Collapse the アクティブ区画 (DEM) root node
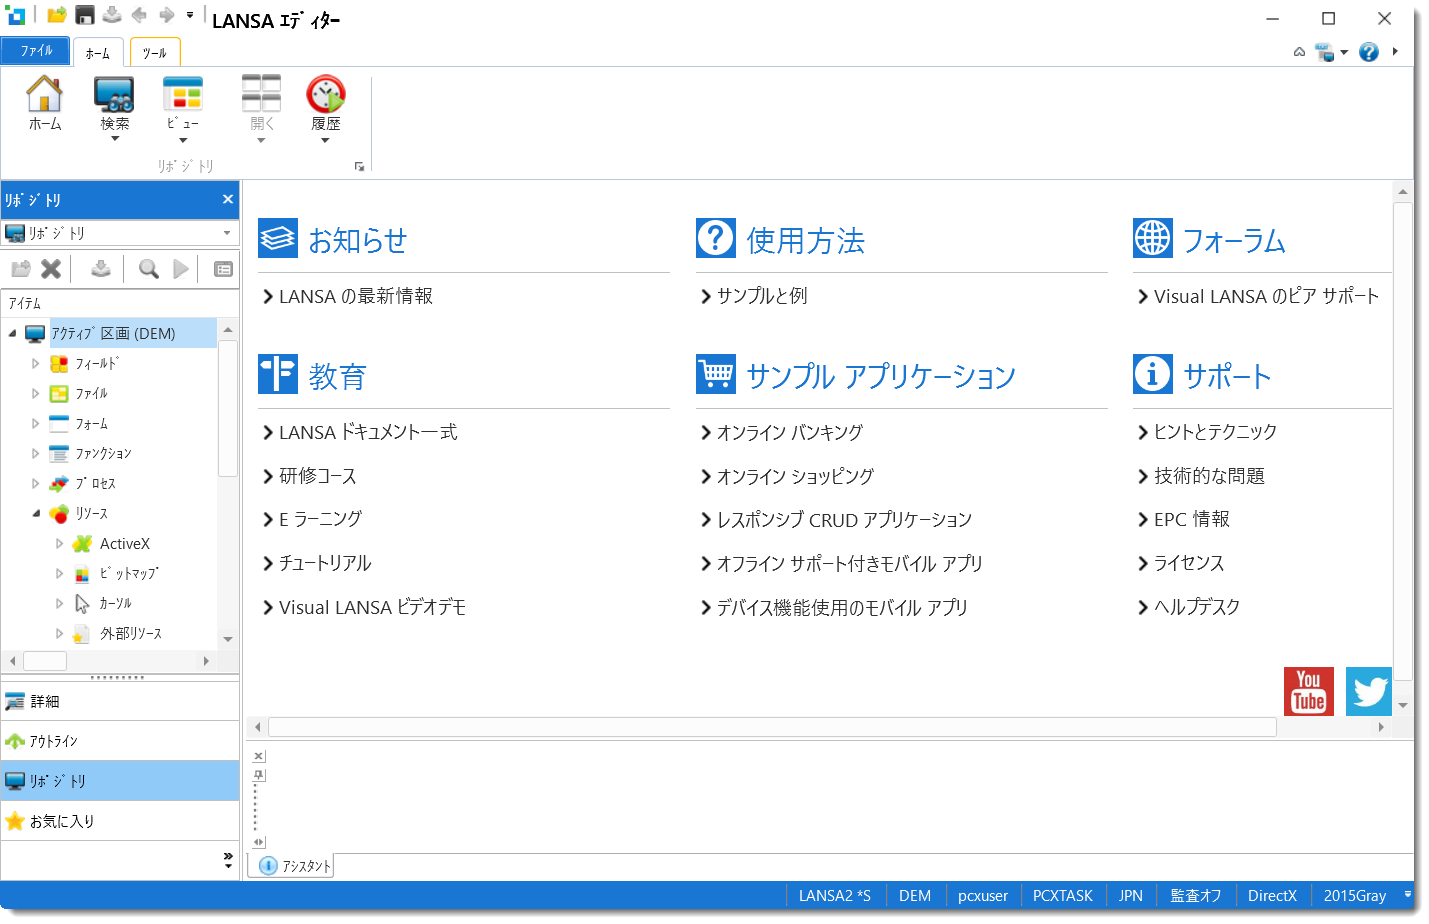The height and width of the screenshot is (924, 1429). 12,334
